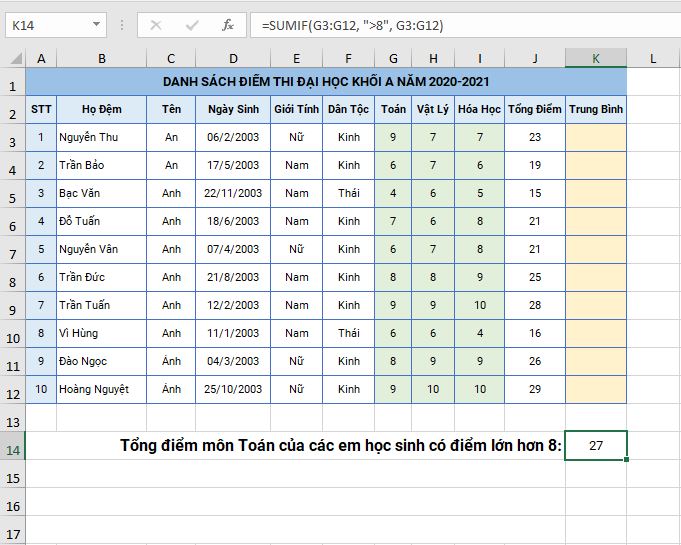The width and height of the screenshot is (681, 545).
Task: Click birth date 22/11/2003
Action: pyautogui.click(x=233, y=193)
